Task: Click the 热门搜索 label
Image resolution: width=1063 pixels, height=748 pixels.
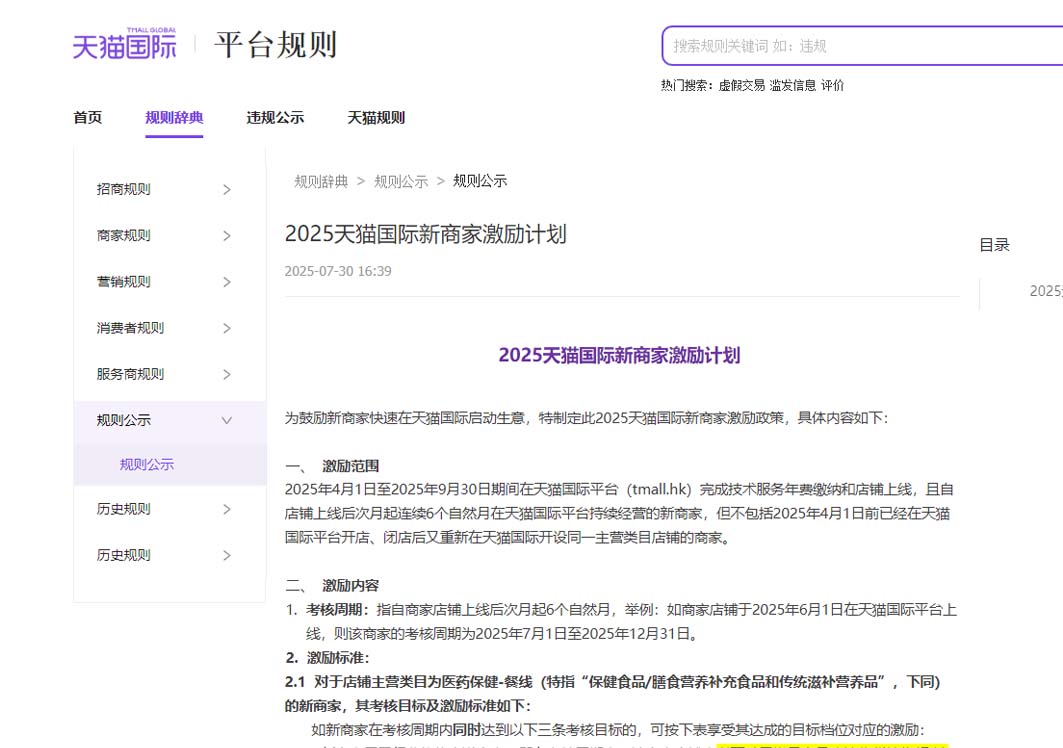Action: coord(687,85)
